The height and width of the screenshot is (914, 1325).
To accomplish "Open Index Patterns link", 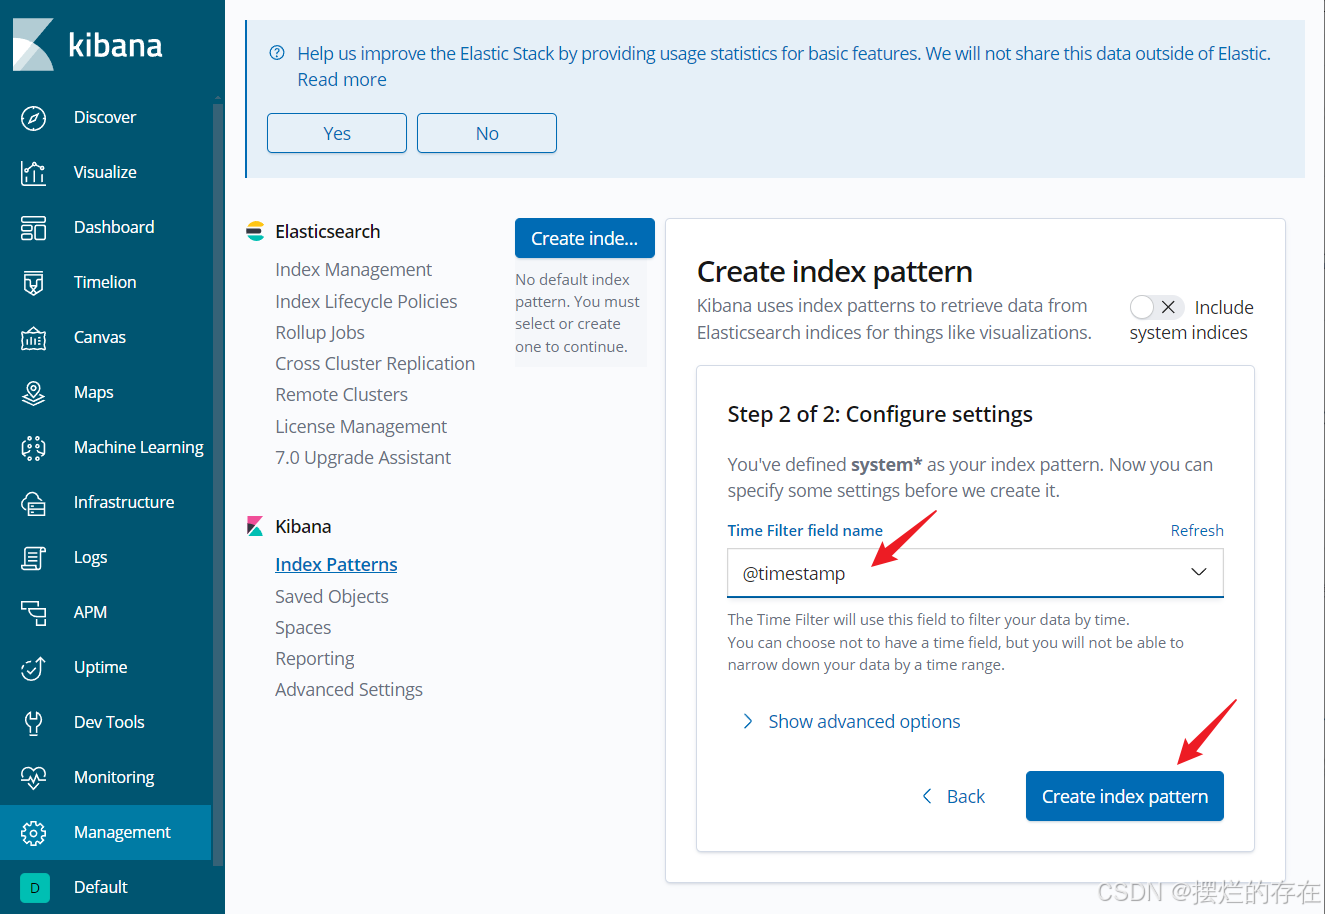I will 336,565.
